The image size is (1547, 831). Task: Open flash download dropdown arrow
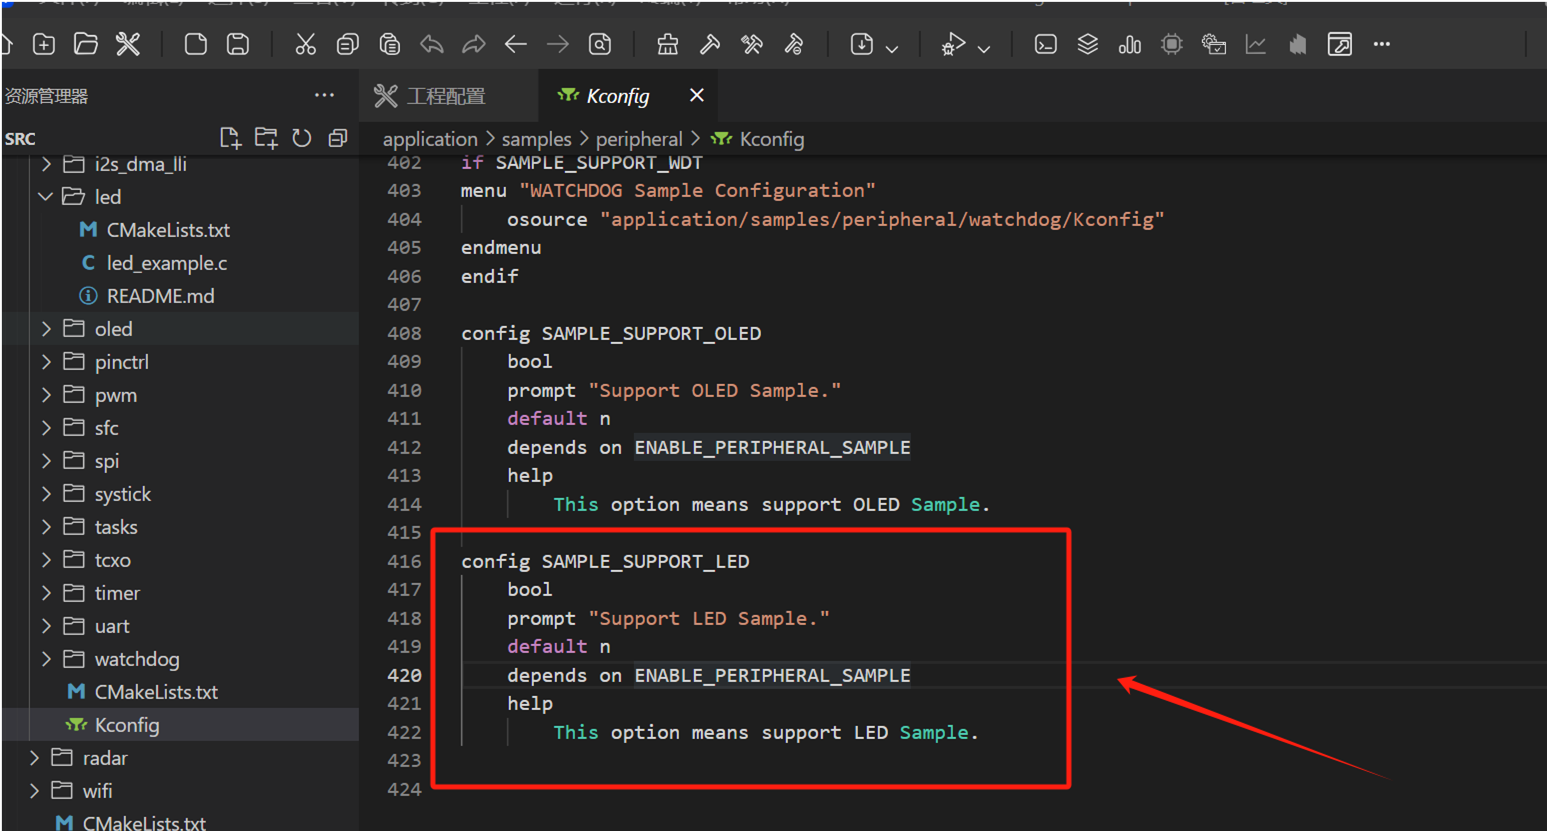892,47
